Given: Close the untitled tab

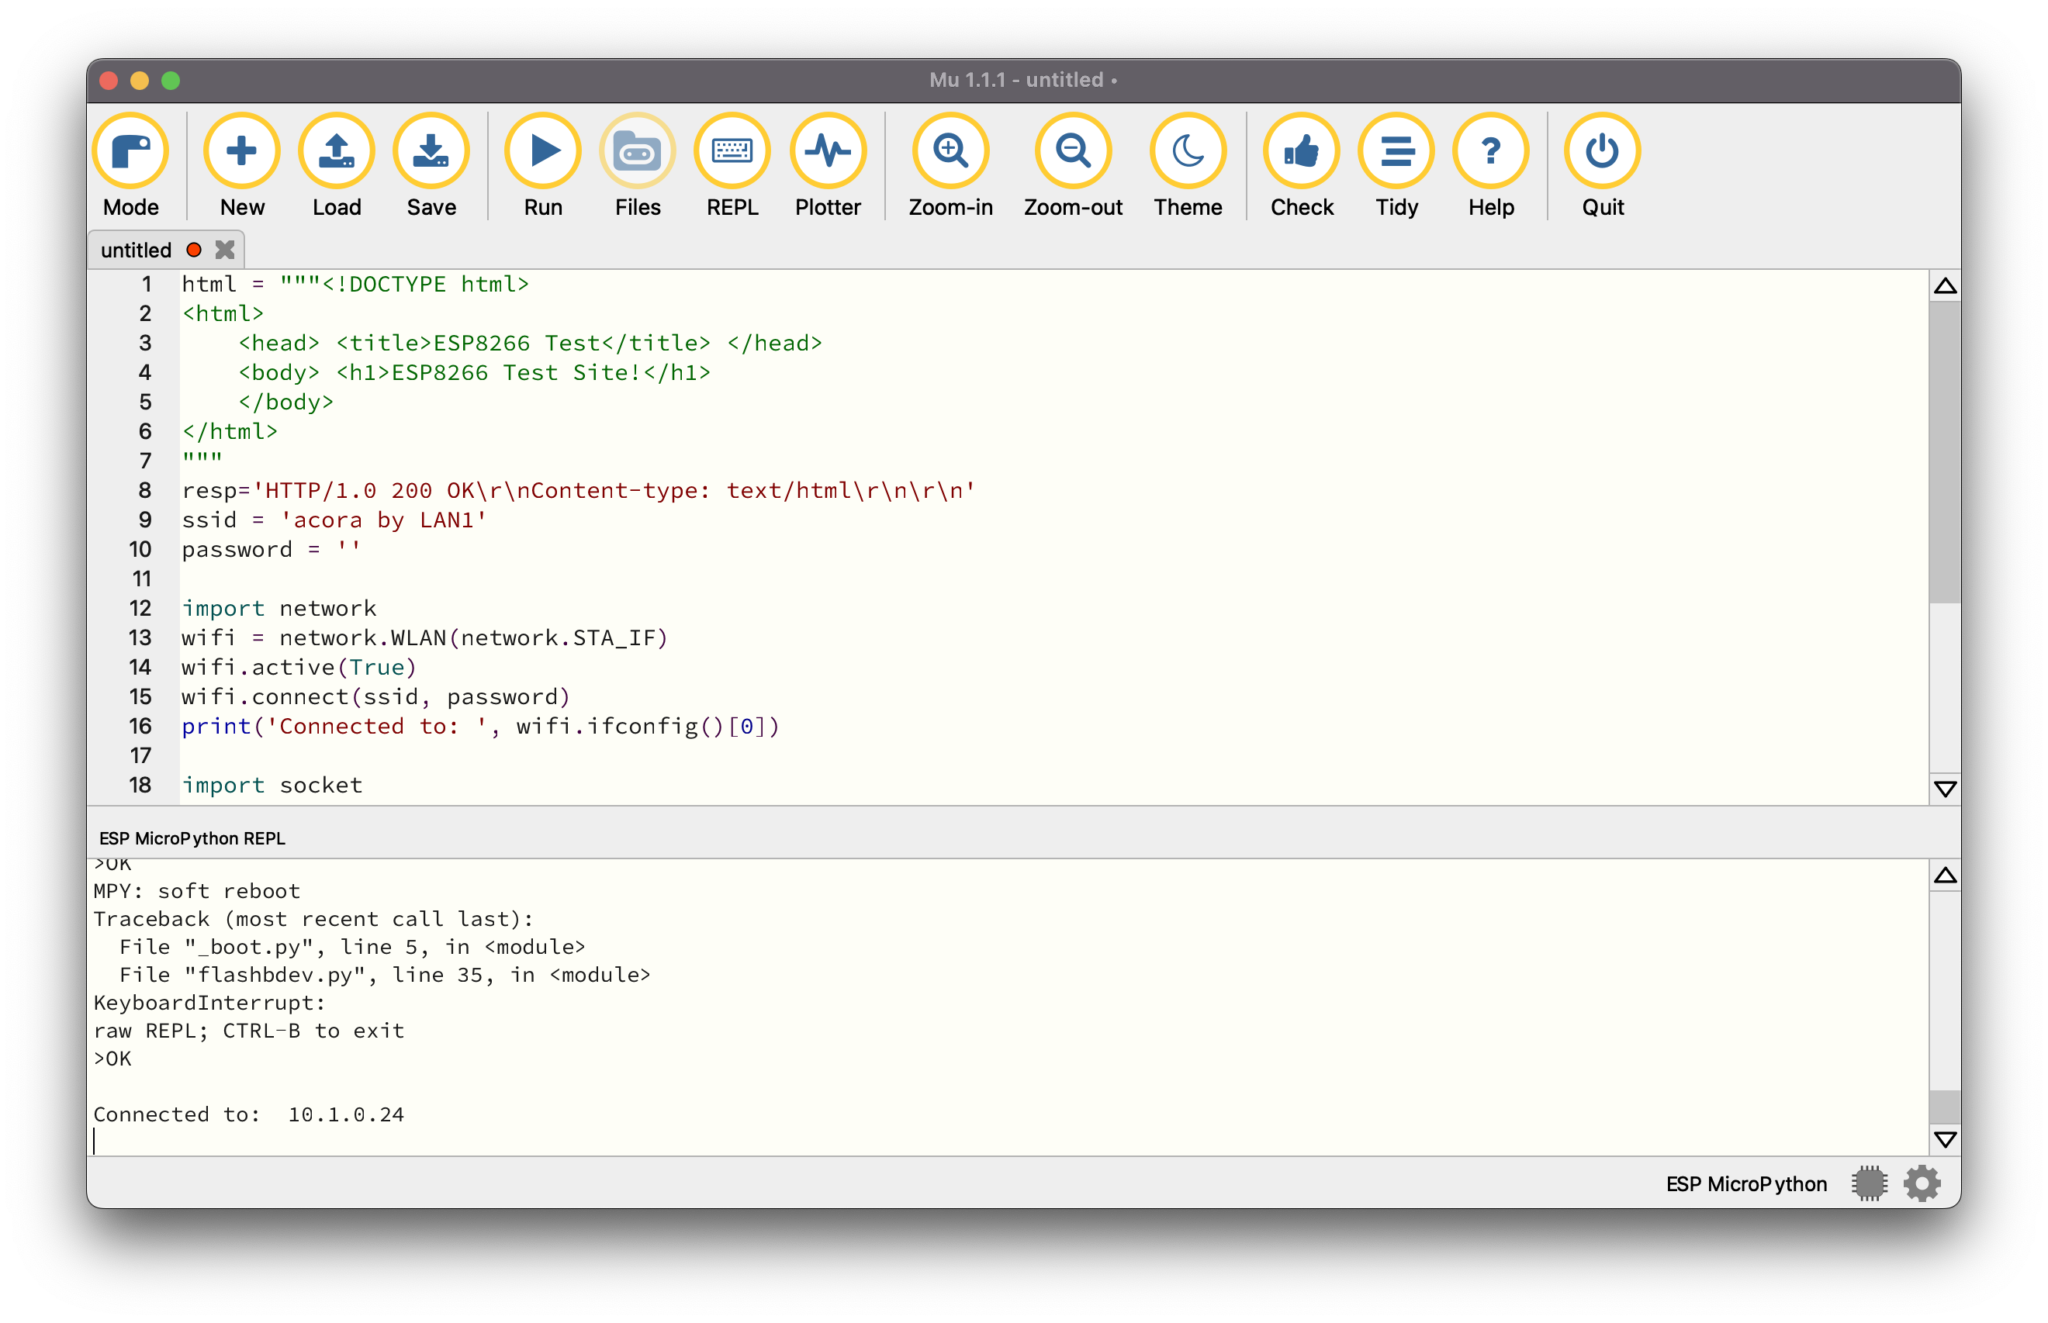Looking at the screenshot, I should pos(224,249).
